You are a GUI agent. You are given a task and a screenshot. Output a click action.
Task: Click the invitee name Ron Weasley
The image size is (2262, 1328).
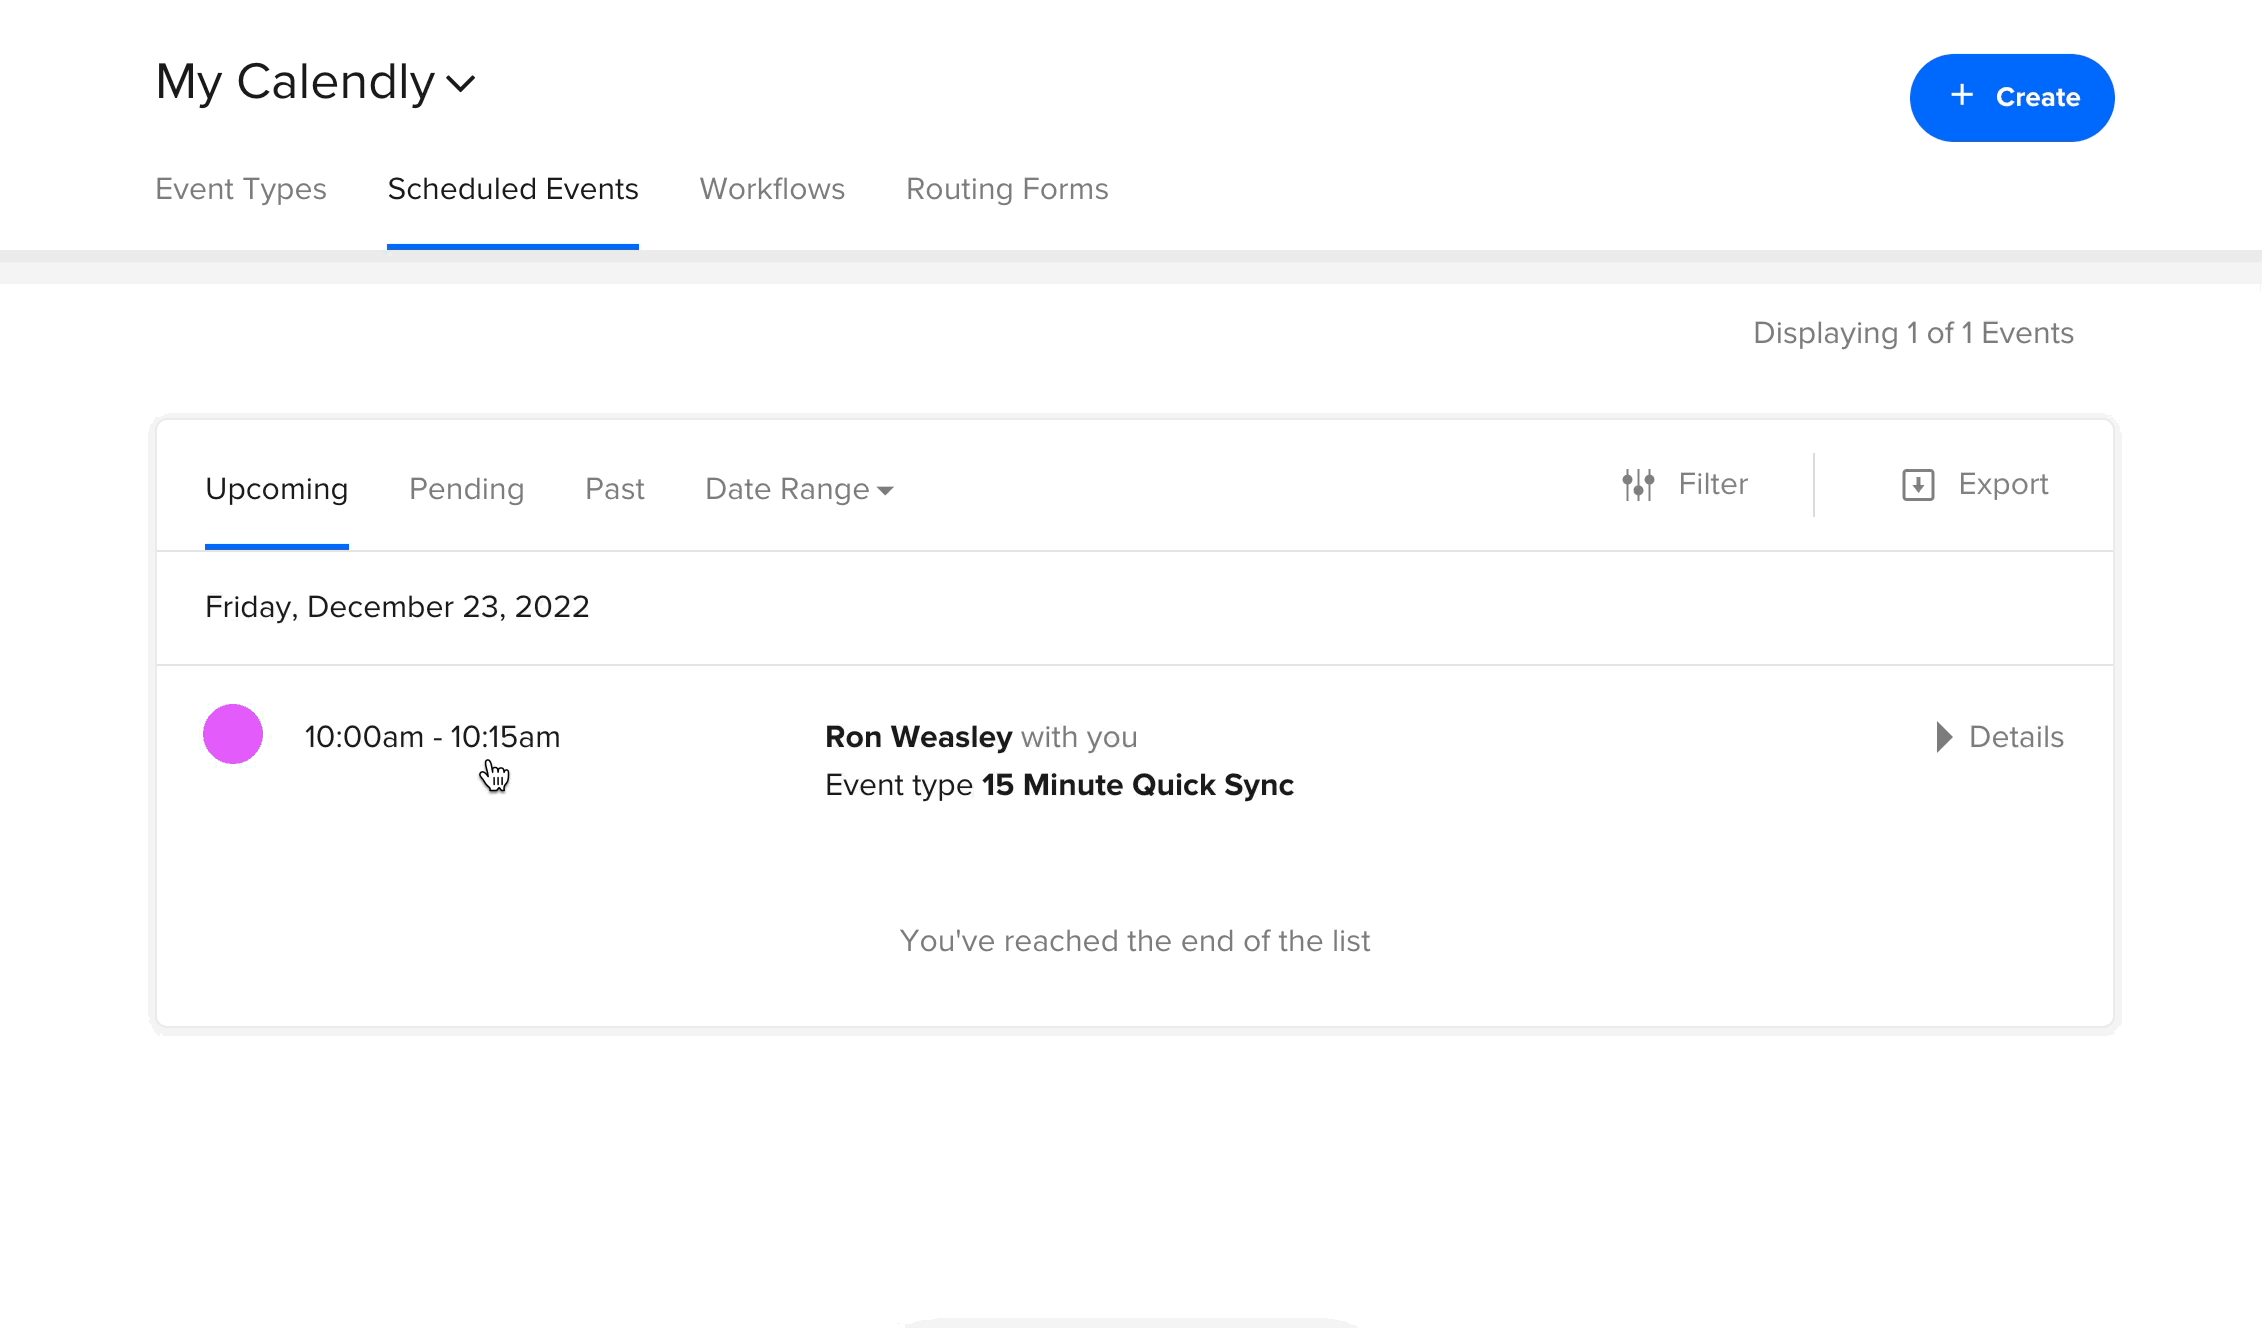[x=918, y=737]
